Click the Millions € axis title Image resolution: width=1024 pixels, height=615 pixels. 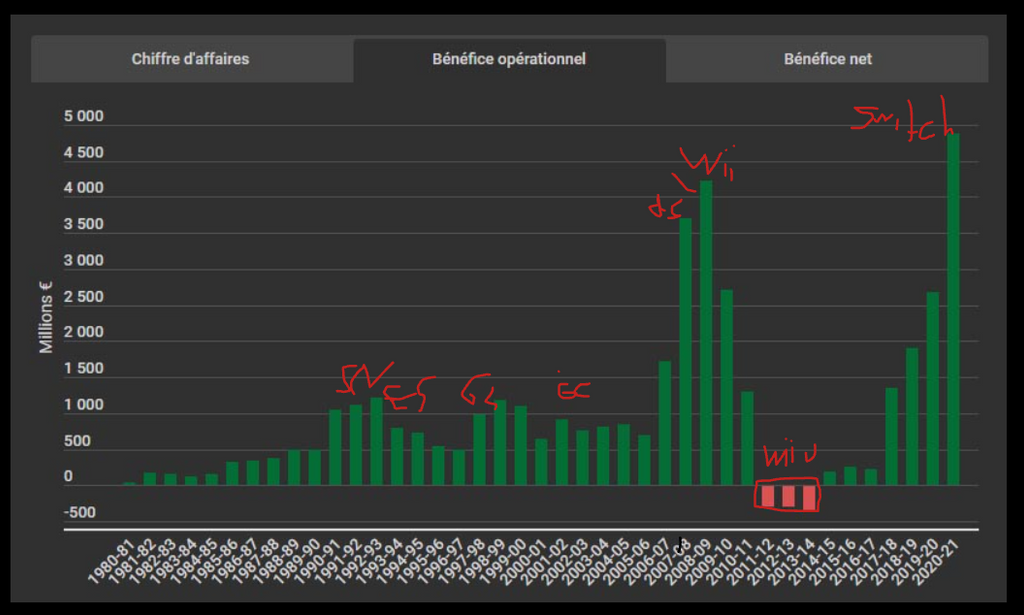tap(46, 316)
